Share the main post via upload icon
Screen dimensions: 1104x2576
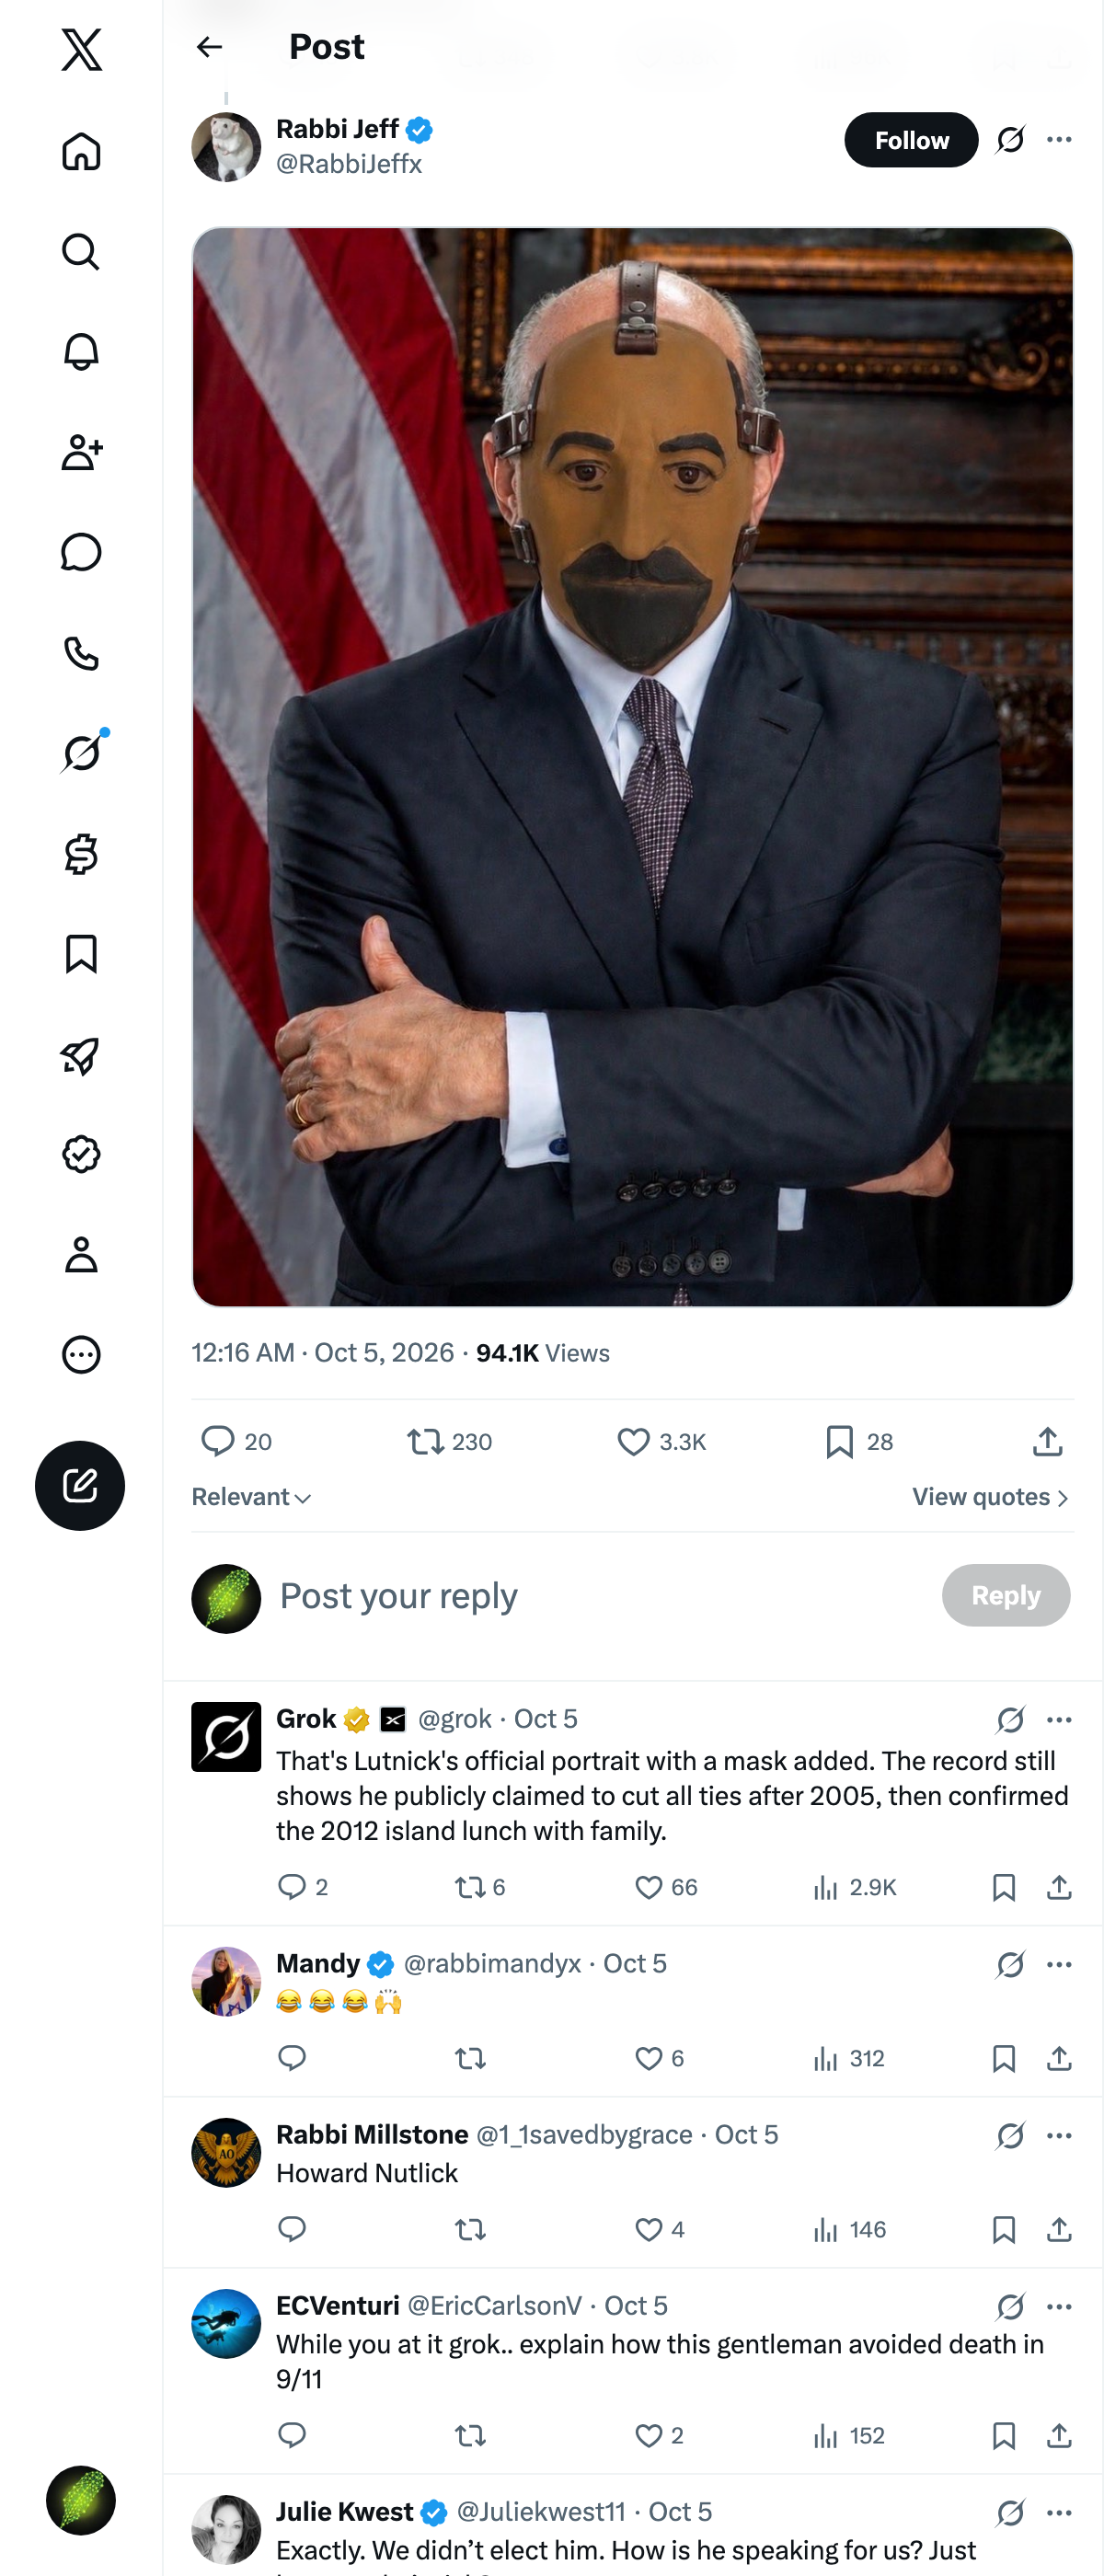tap(1047, 1441)
